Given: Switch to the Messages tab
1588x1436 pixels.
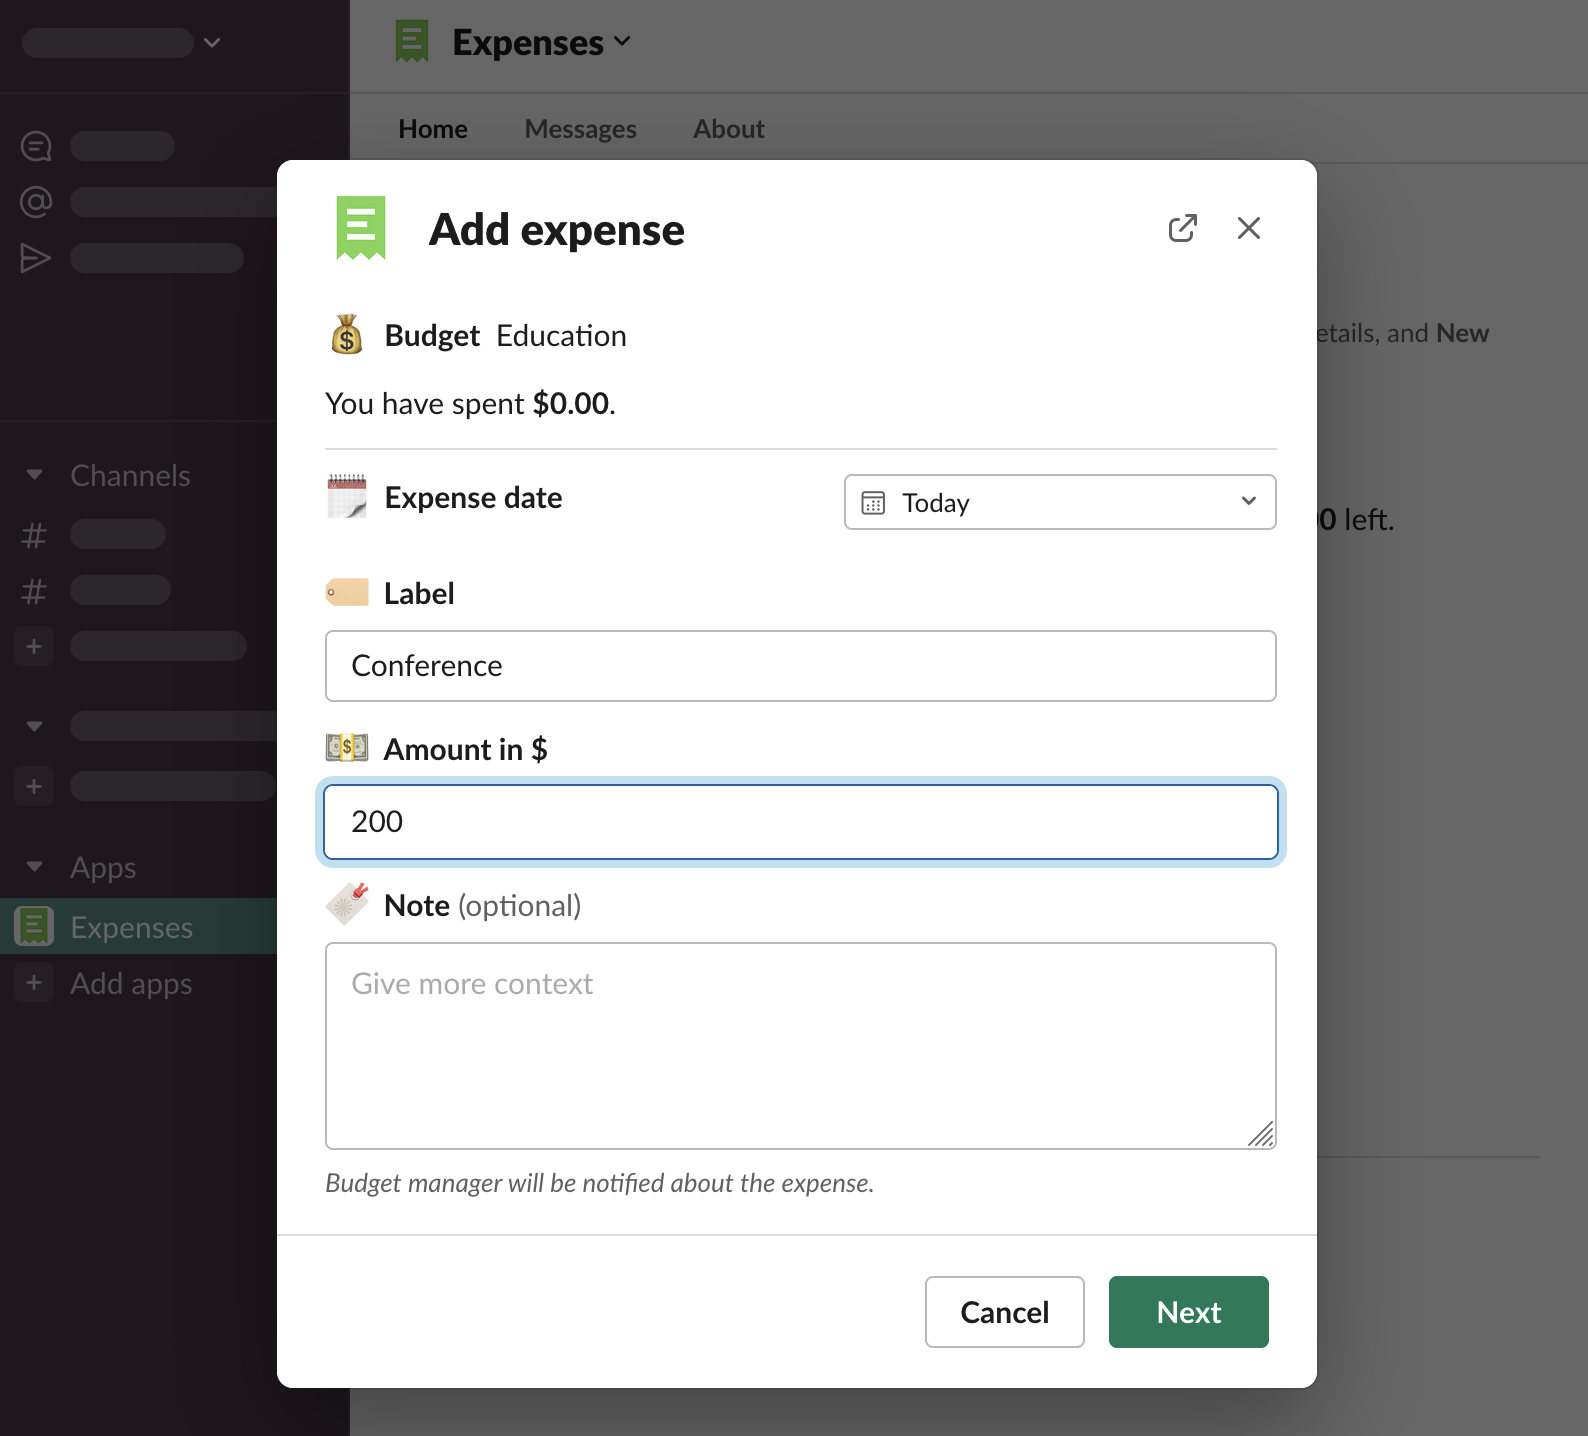Looking at the screenshot, I should coord(580,129).
